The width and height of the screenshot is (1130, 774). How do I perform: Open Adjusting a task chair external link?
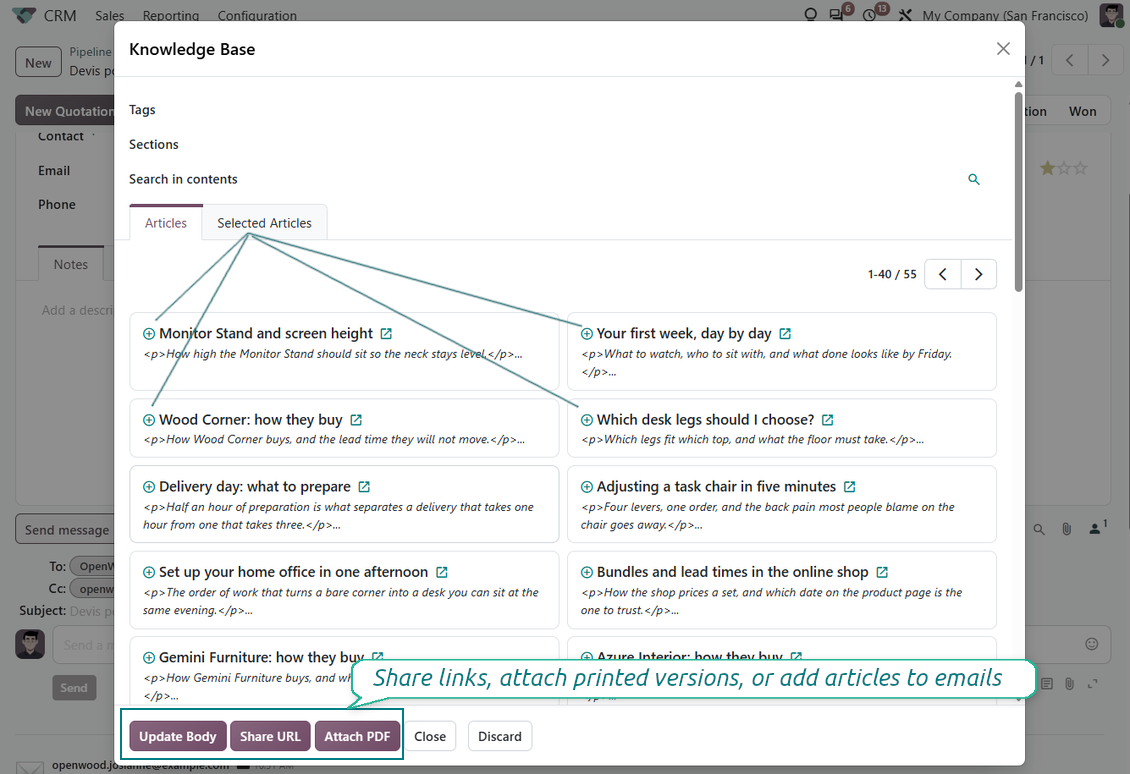(850, 487)
